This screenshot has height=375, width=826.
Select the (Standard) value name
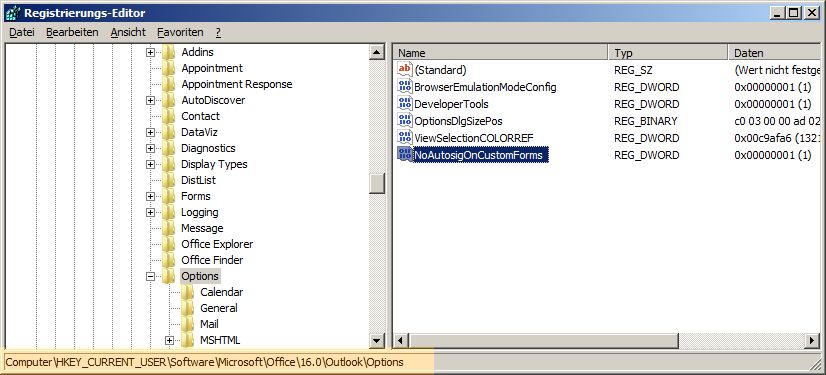click(x=440, y=70)
